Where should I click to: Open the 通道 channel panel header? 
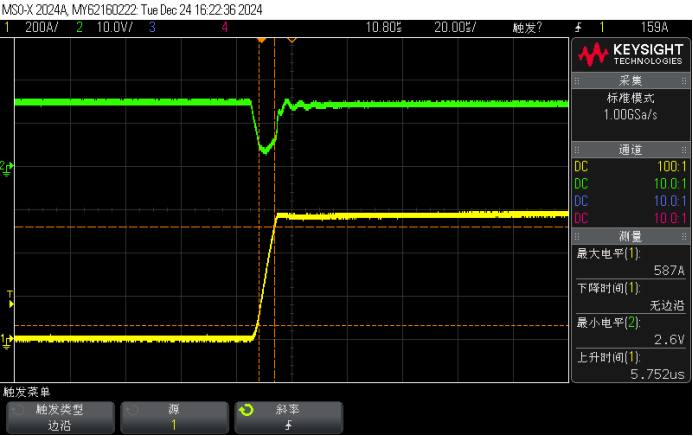coord(629,149)
